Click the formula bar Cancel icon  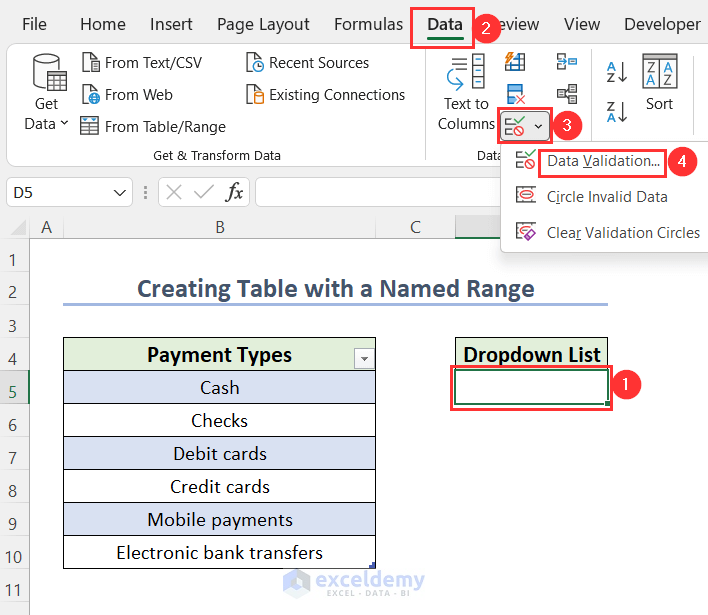pos(174,193)
